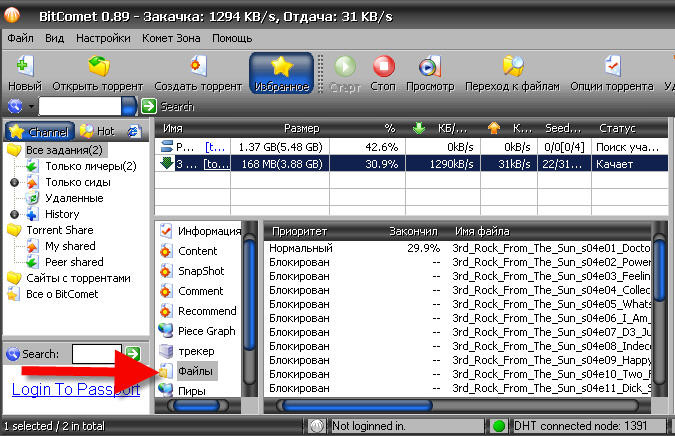Open the Content tab
This screenshot has width=675, height=436.
pyautogui.click(x=200, y=251)
